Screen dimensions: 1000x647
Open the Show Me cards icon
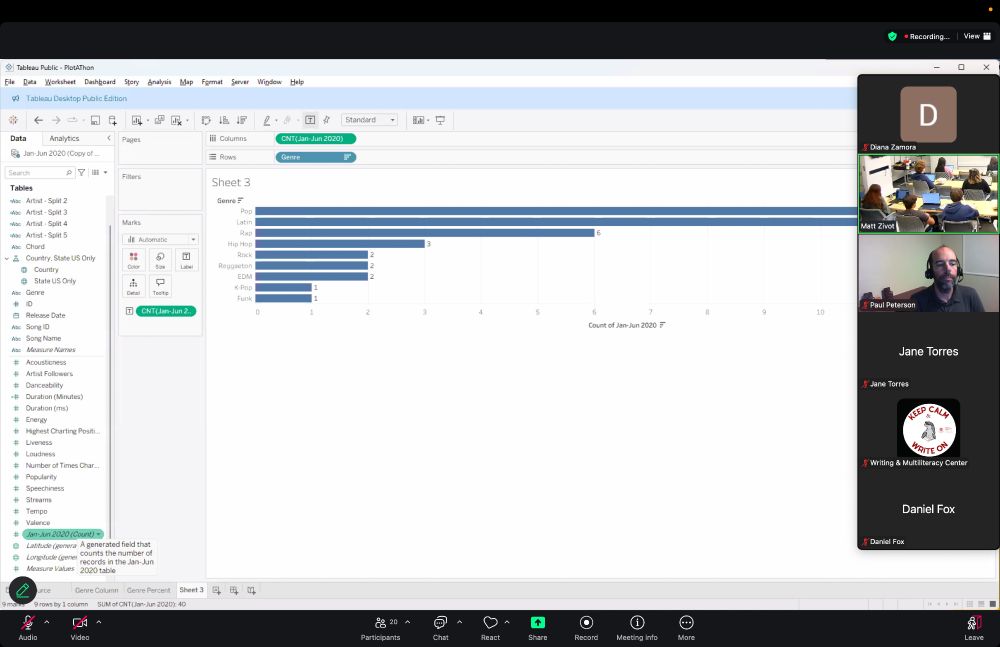point(418,120)
